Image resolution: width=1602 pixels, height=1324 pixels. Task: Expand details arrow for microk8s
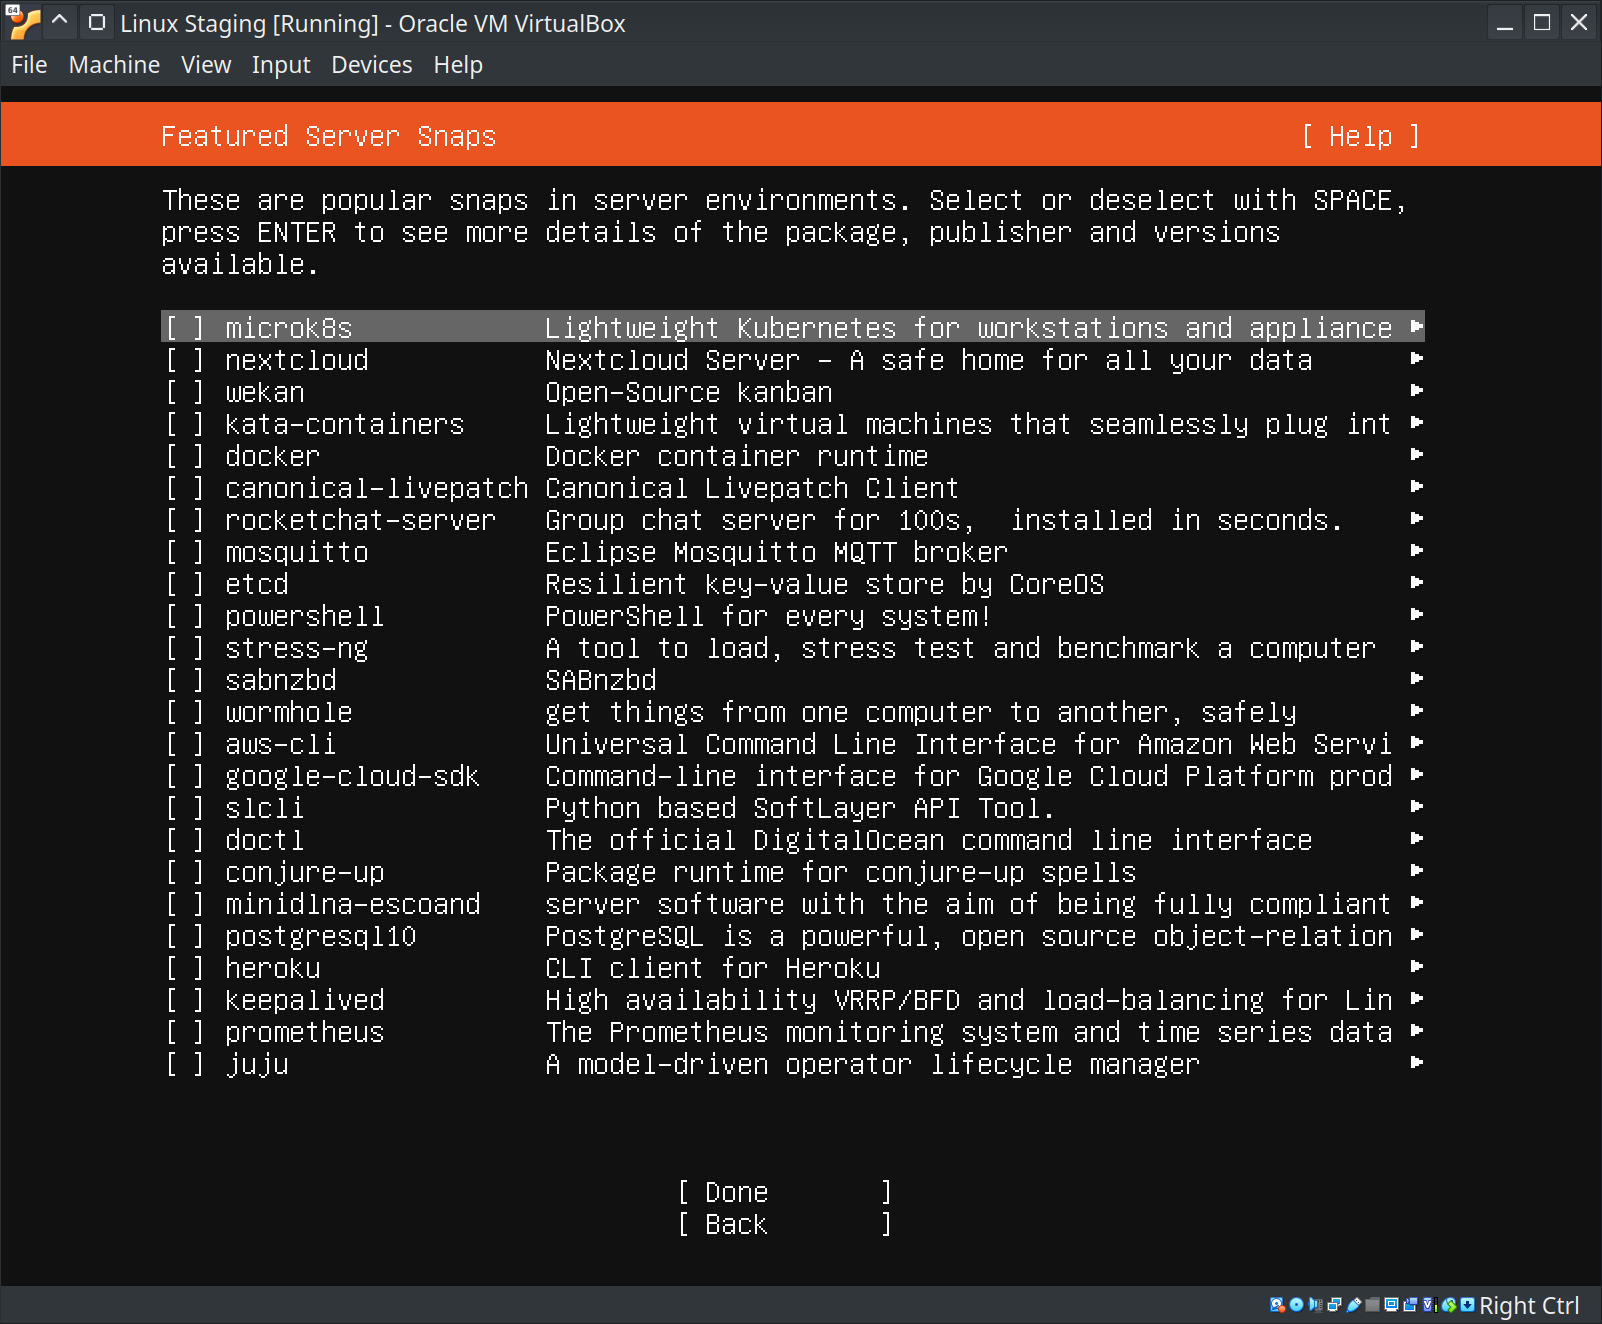(x=1416, y=327)
